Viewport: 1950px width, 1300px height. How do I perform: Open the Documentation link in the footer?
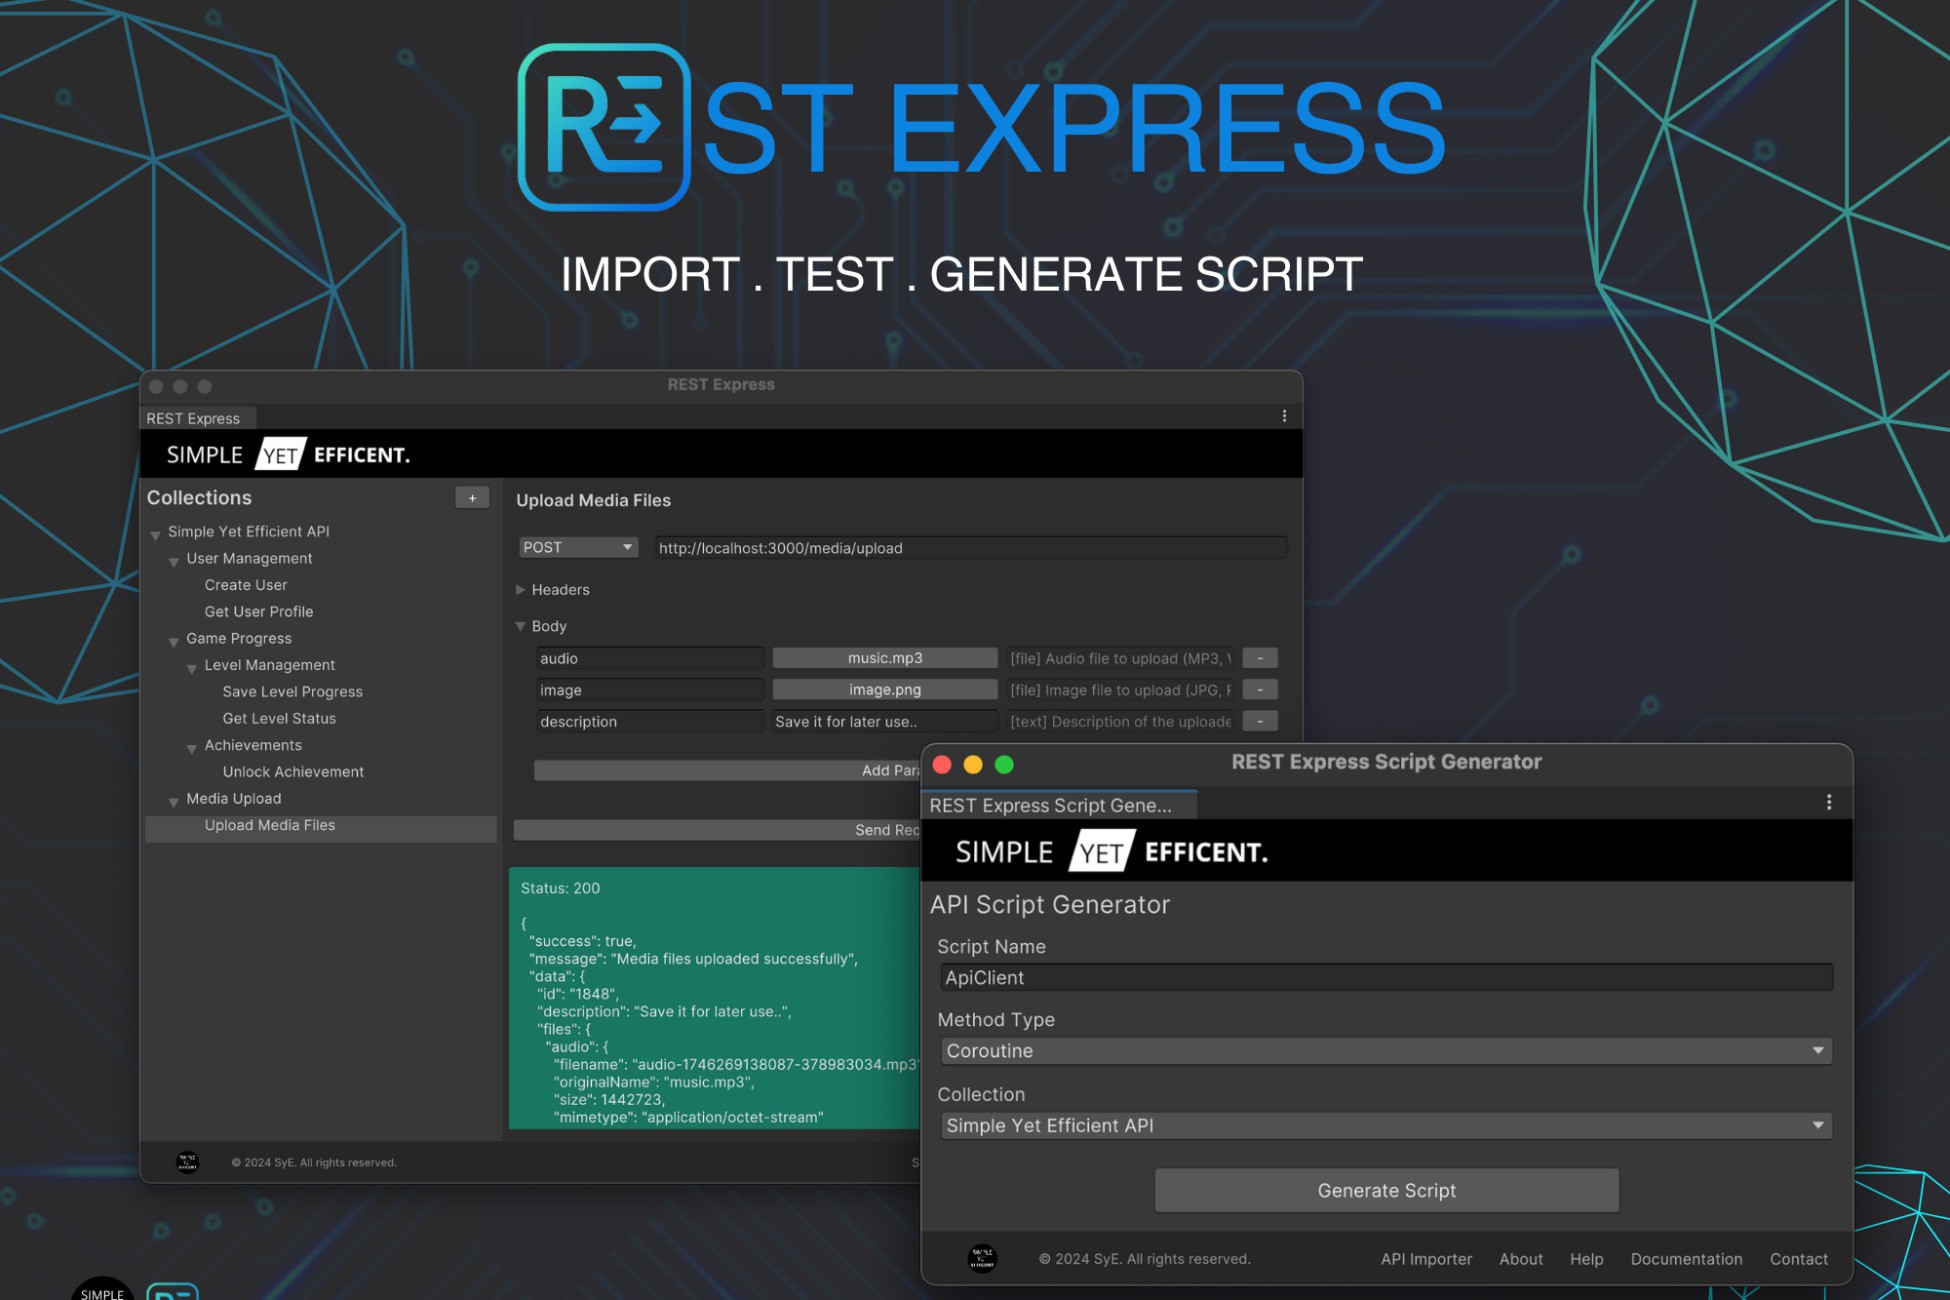(x=1686, y=1259)
